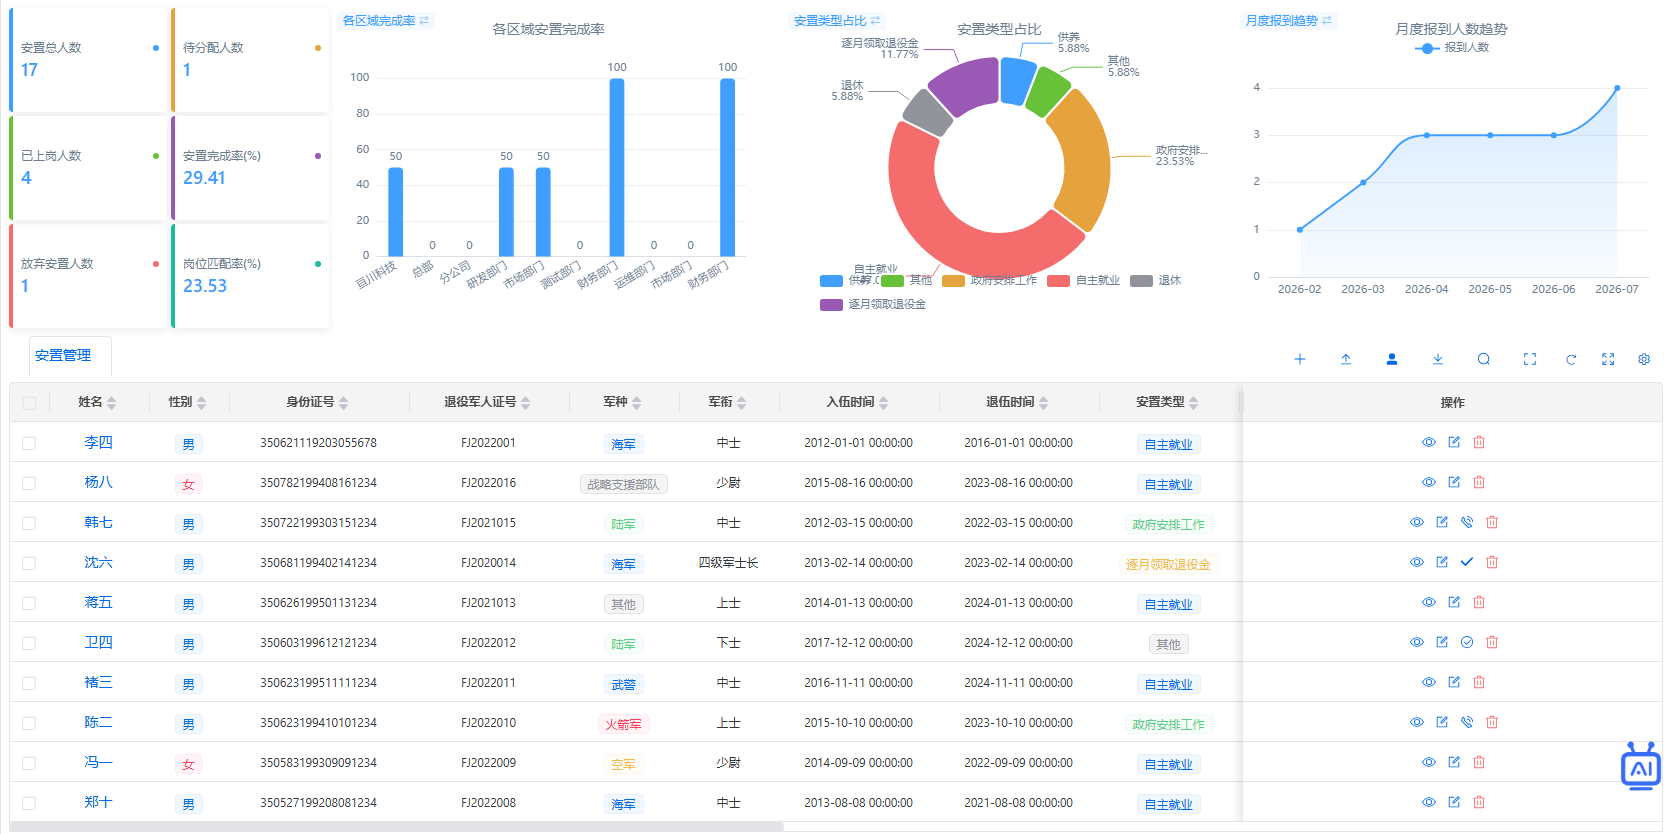The width and height of the screenshot is (1667, 834).
Task: Click the dashed-square fullscreen icon in the toolbar
Action: tap(1530, 359)
